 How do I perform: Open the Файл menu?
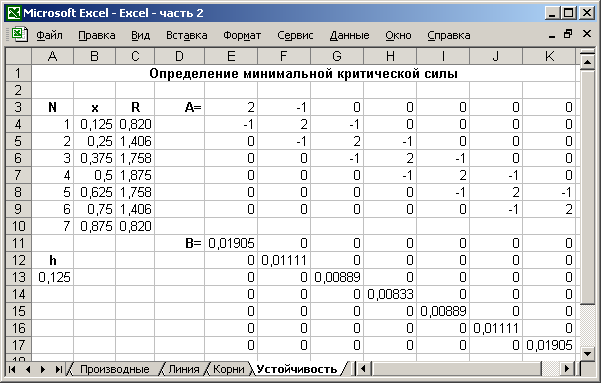pos(49,35)
